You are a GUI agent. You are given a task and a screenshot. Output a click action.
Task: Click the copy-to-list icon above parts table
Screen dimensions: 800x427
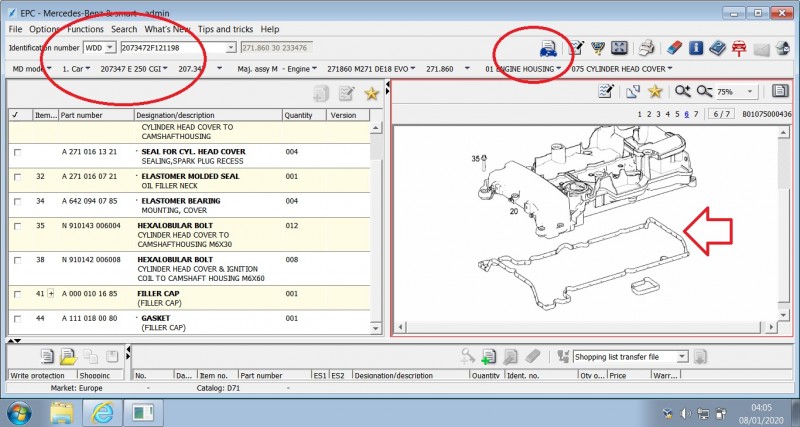click(x=321, y=93)
